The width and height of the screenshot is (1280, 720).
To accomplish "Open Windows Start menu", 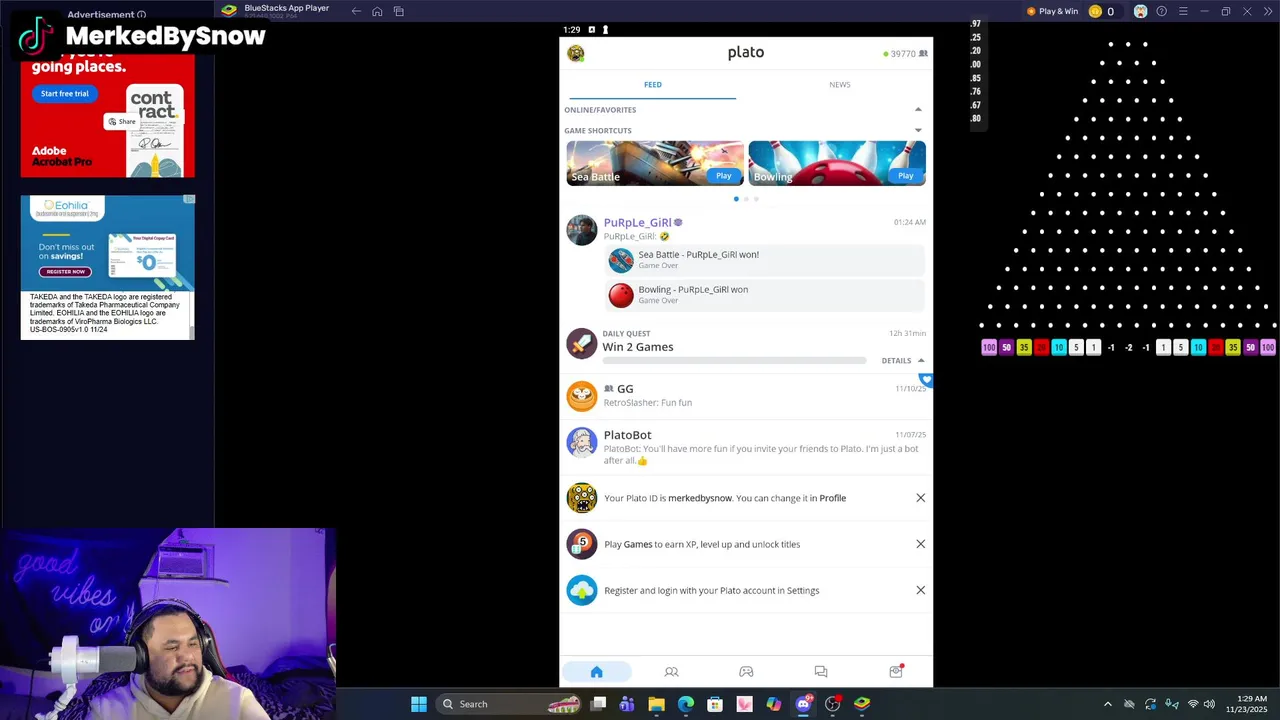I will [419, 704].
